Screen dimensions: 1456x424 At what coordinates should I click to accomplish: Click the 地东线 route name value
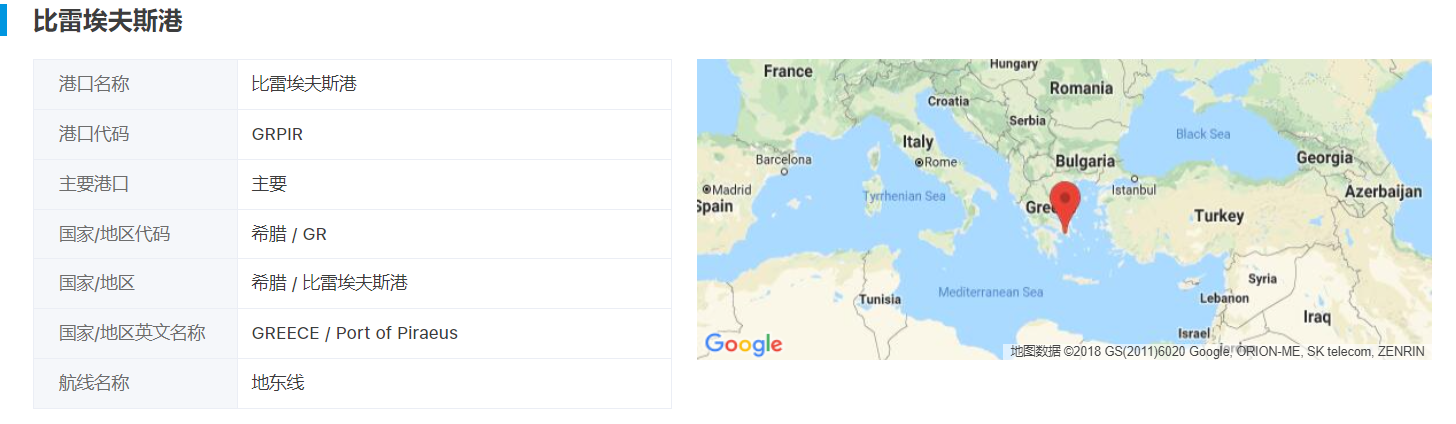277,383
